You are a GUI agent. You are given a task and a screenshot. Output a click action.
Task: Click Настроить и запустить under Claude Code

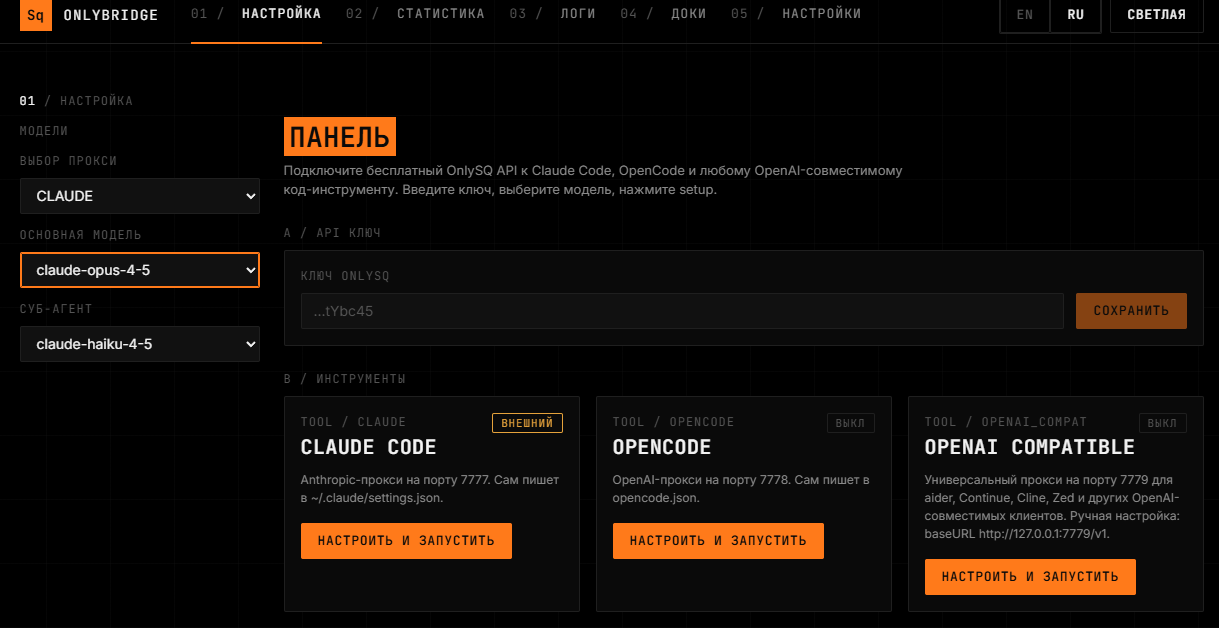coord(406,541)
